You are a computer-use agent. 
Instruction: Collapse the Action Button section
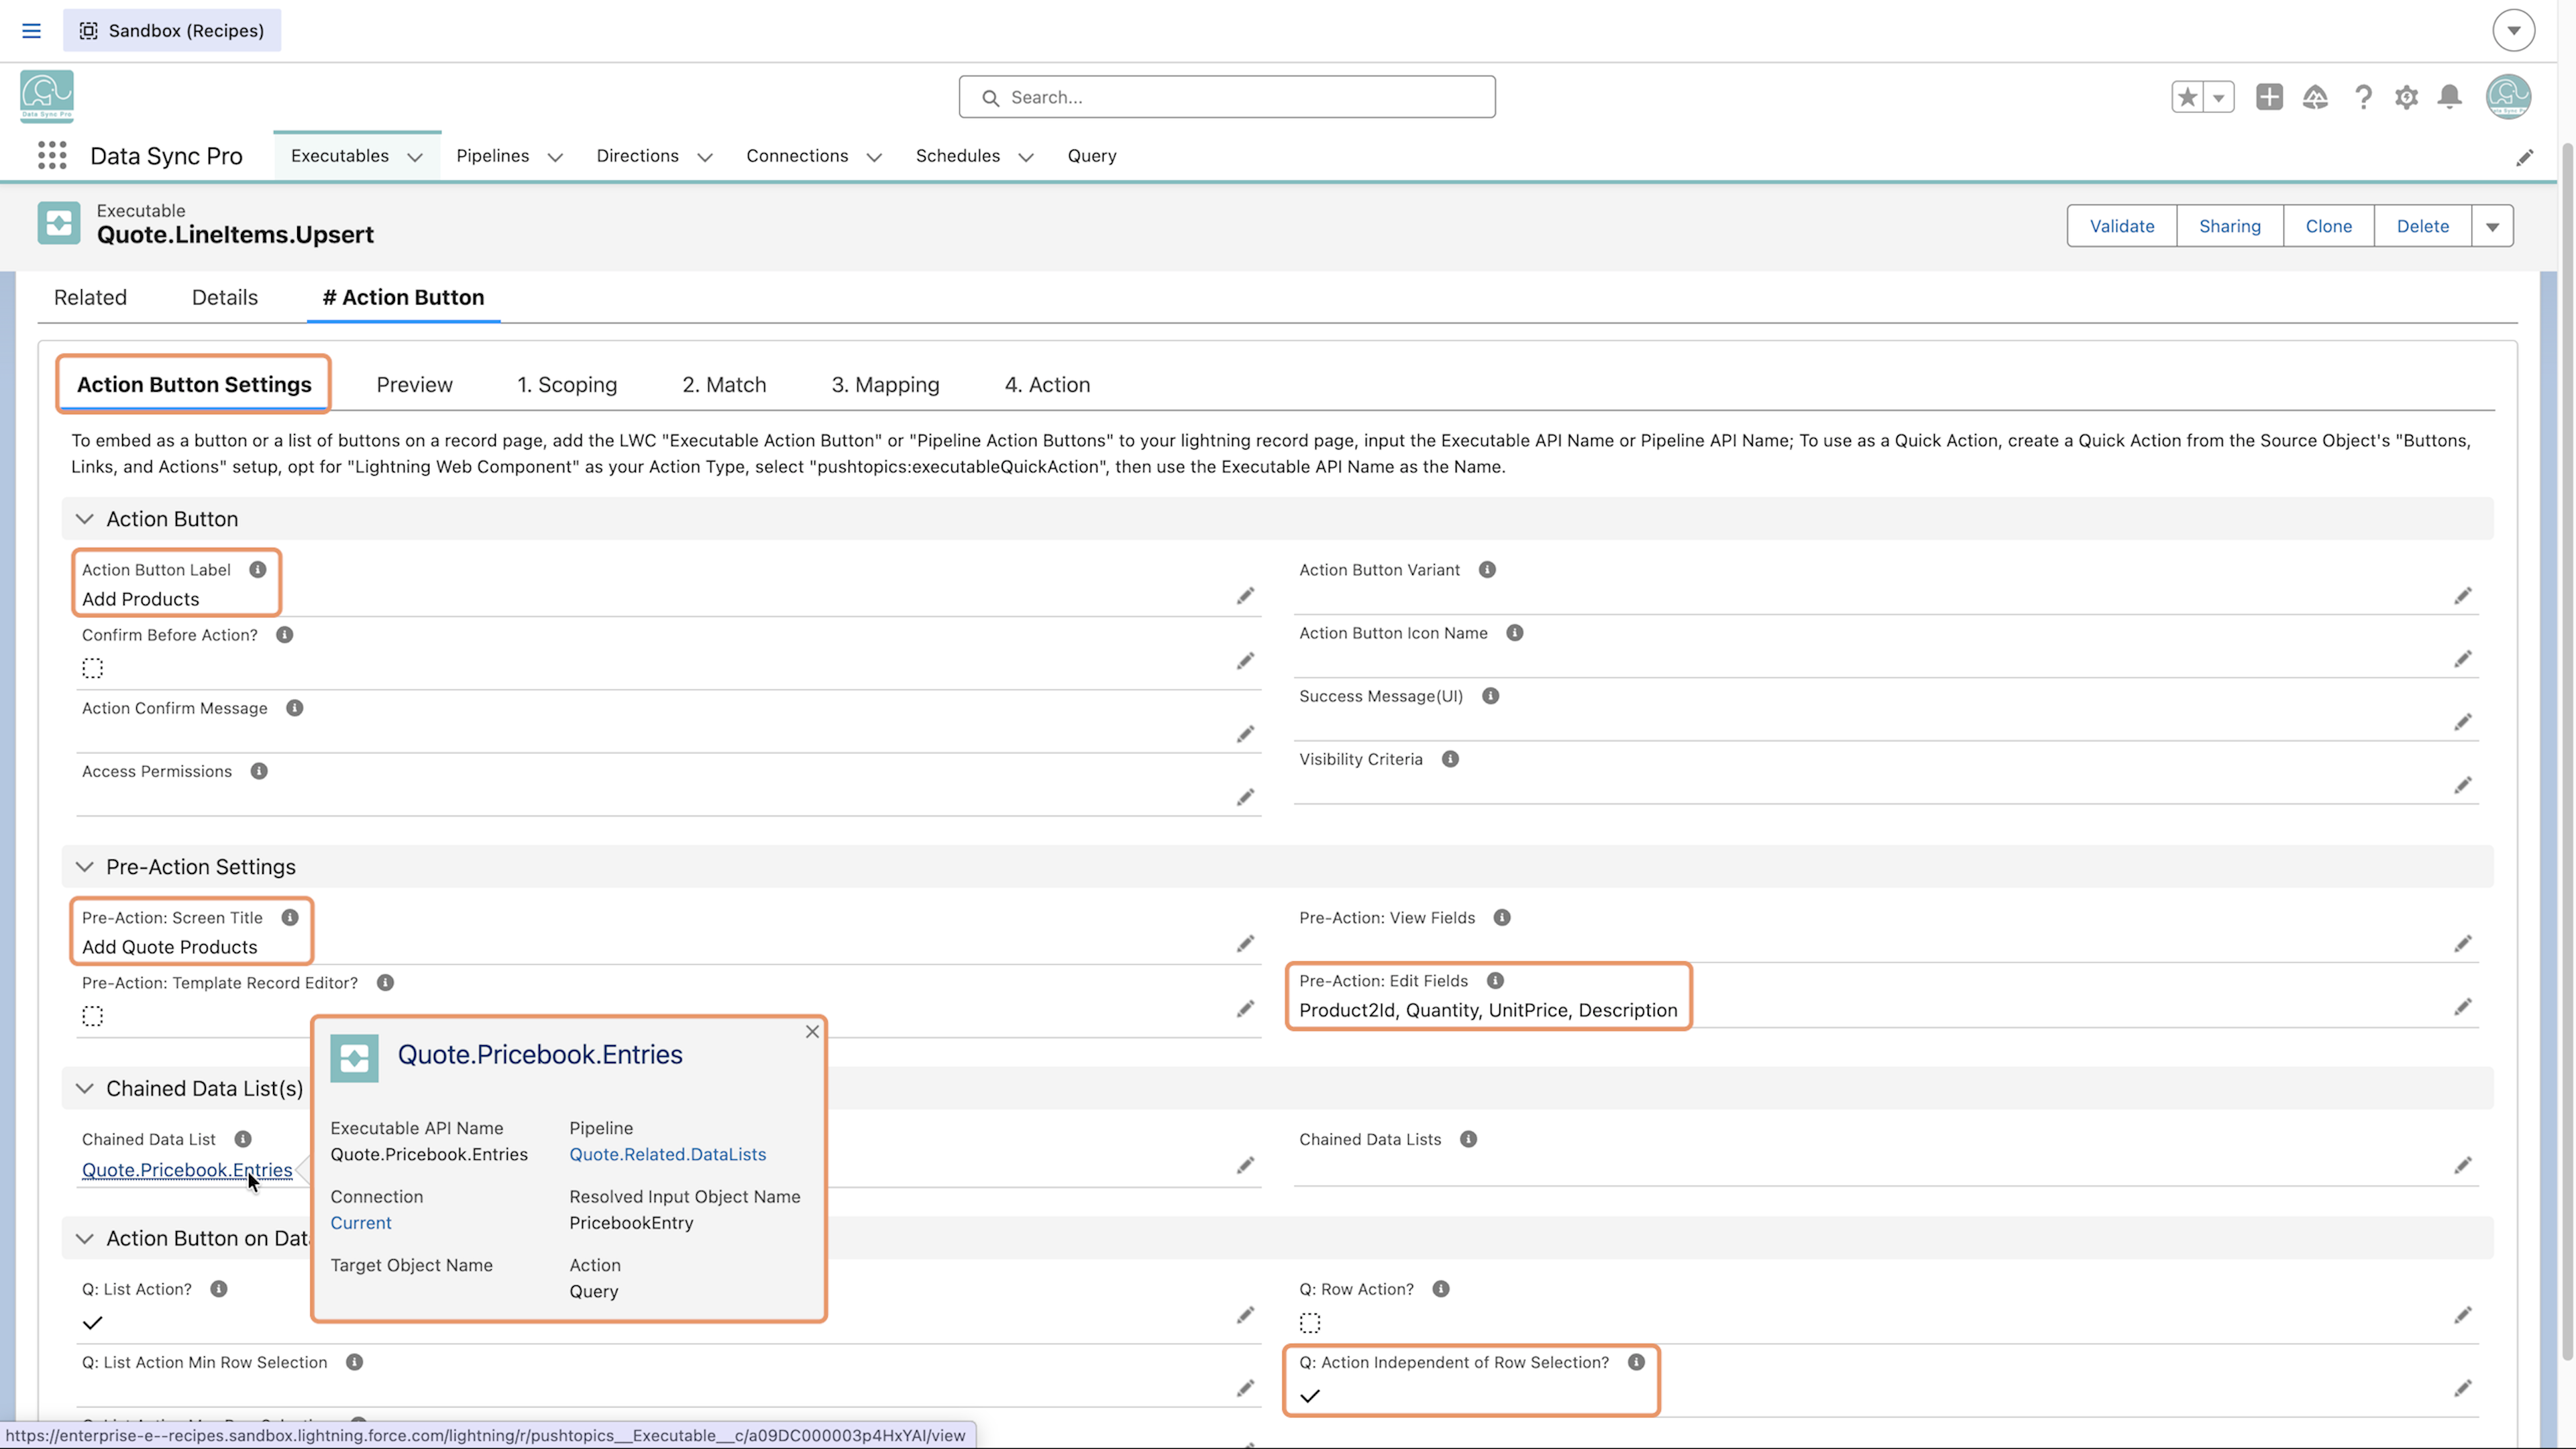(x=85, y=519)
